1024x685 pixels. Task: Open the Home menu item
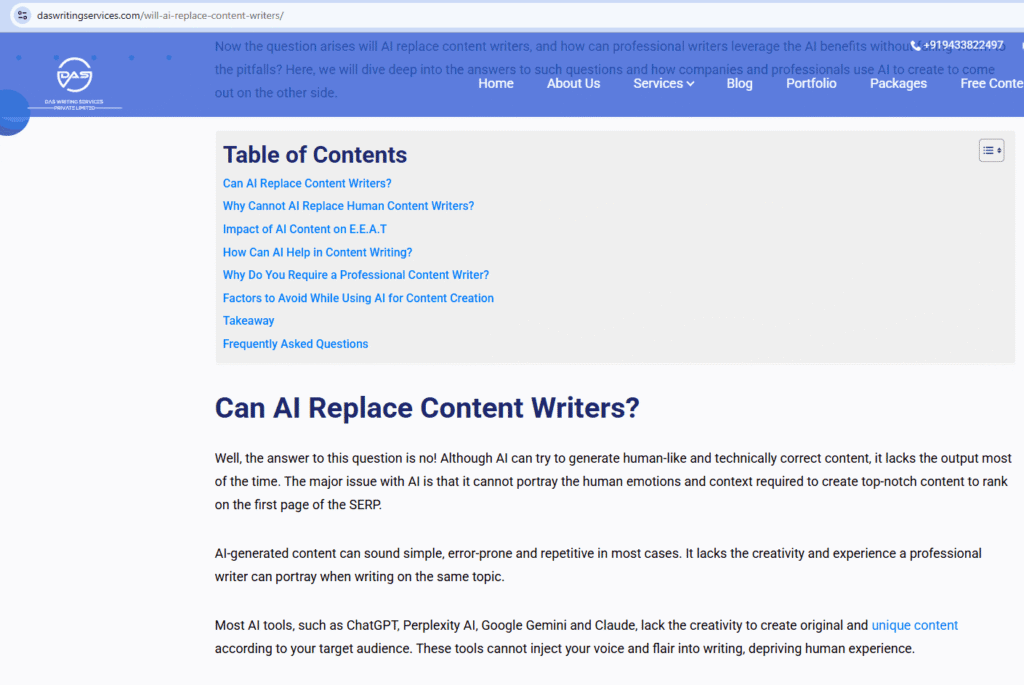pyautogui.click(x=496, y=84)
